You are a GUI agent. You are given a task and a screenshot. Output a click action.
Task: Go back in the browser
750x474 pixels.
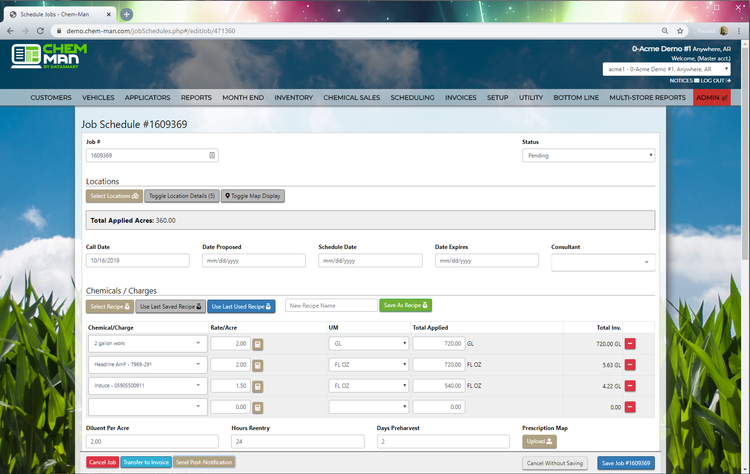click(x=11, y=31)
